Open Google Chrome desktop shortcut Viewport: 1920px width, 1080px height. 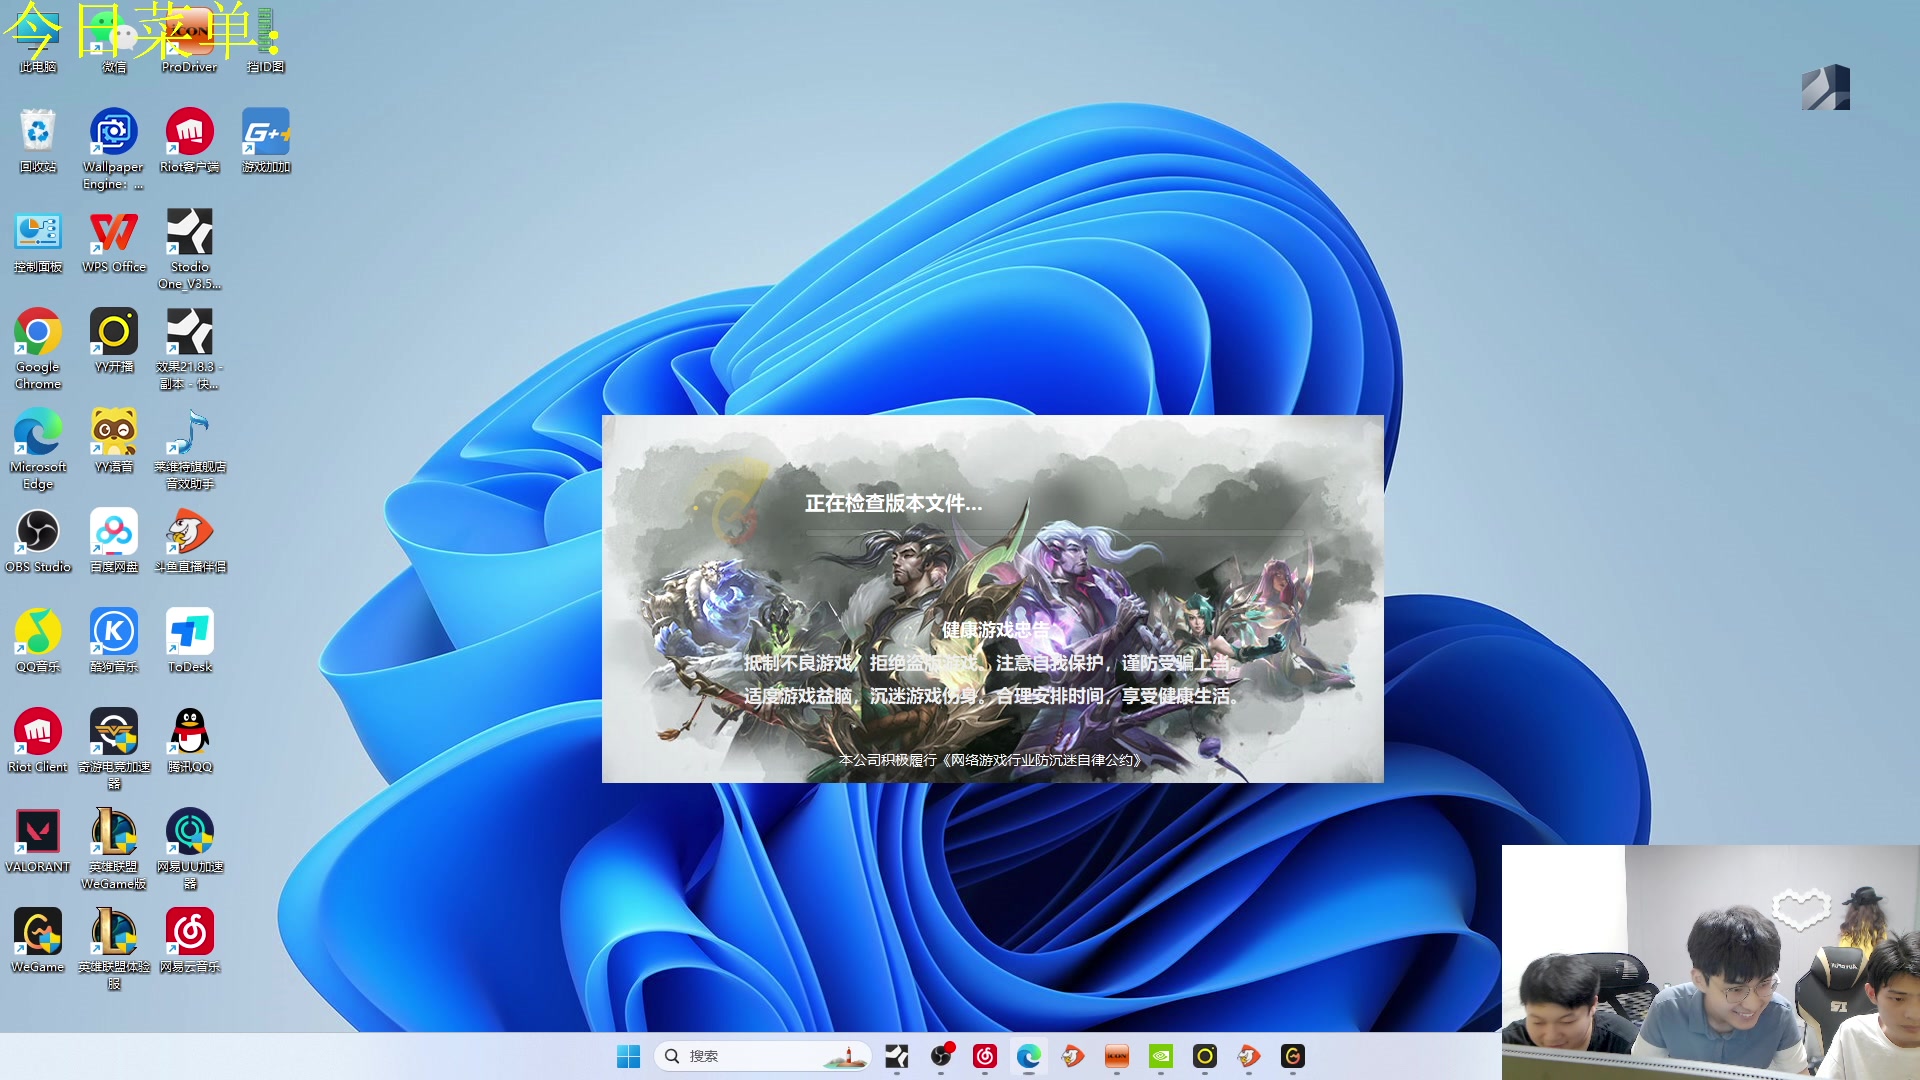tap(38, 348)
